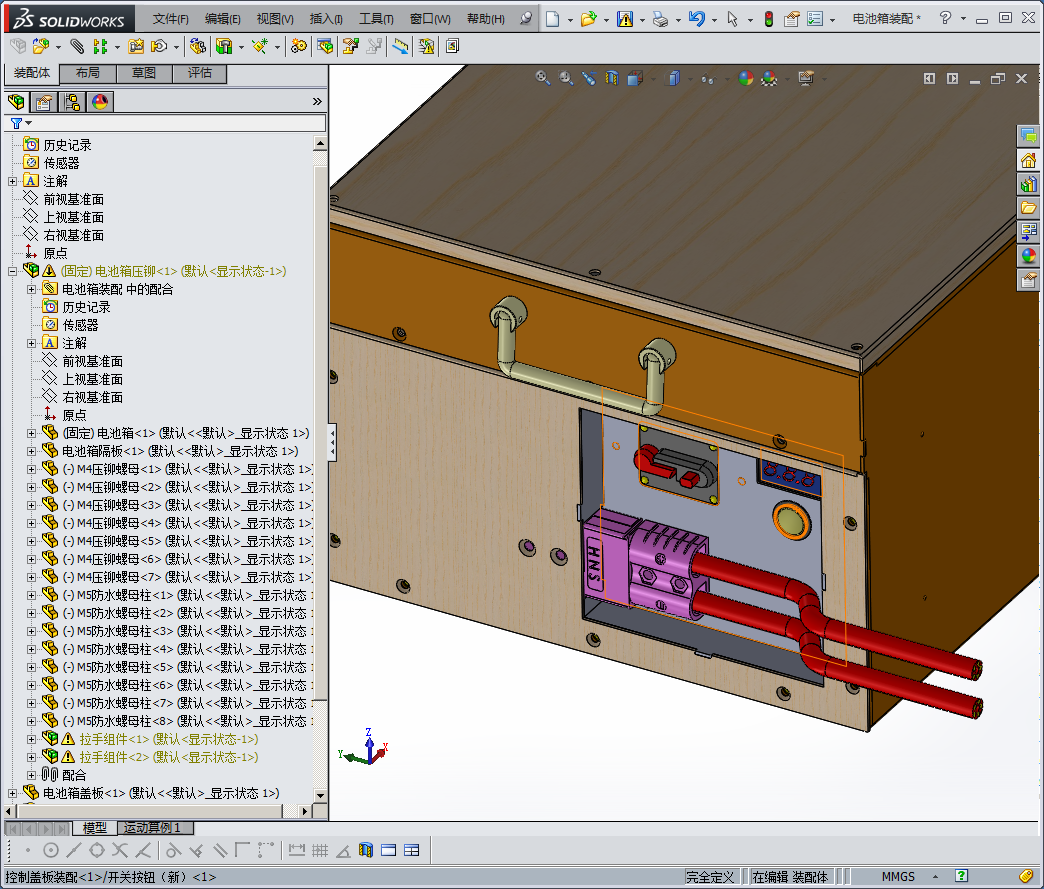Expand the 电池箱装配 中的配合 folder
Image resolution: width=1044 pixels, height=889 pixels.
[x=31, y=289]
